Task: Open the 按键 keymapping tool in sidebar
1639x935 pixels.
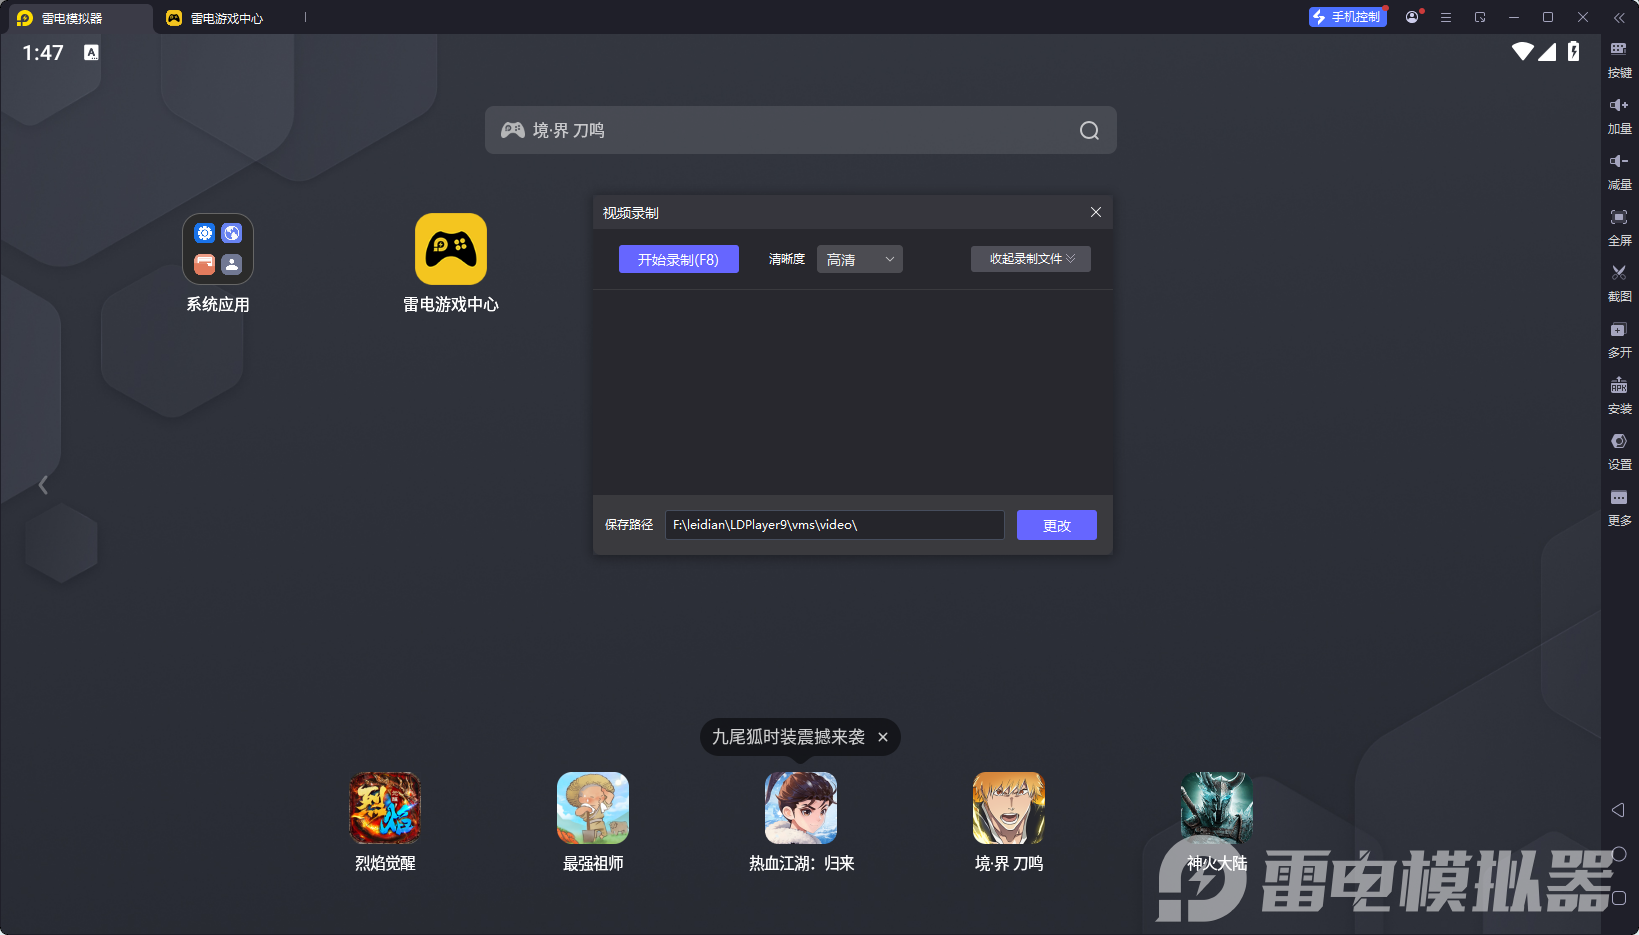Action: [x=1619, y=59]
